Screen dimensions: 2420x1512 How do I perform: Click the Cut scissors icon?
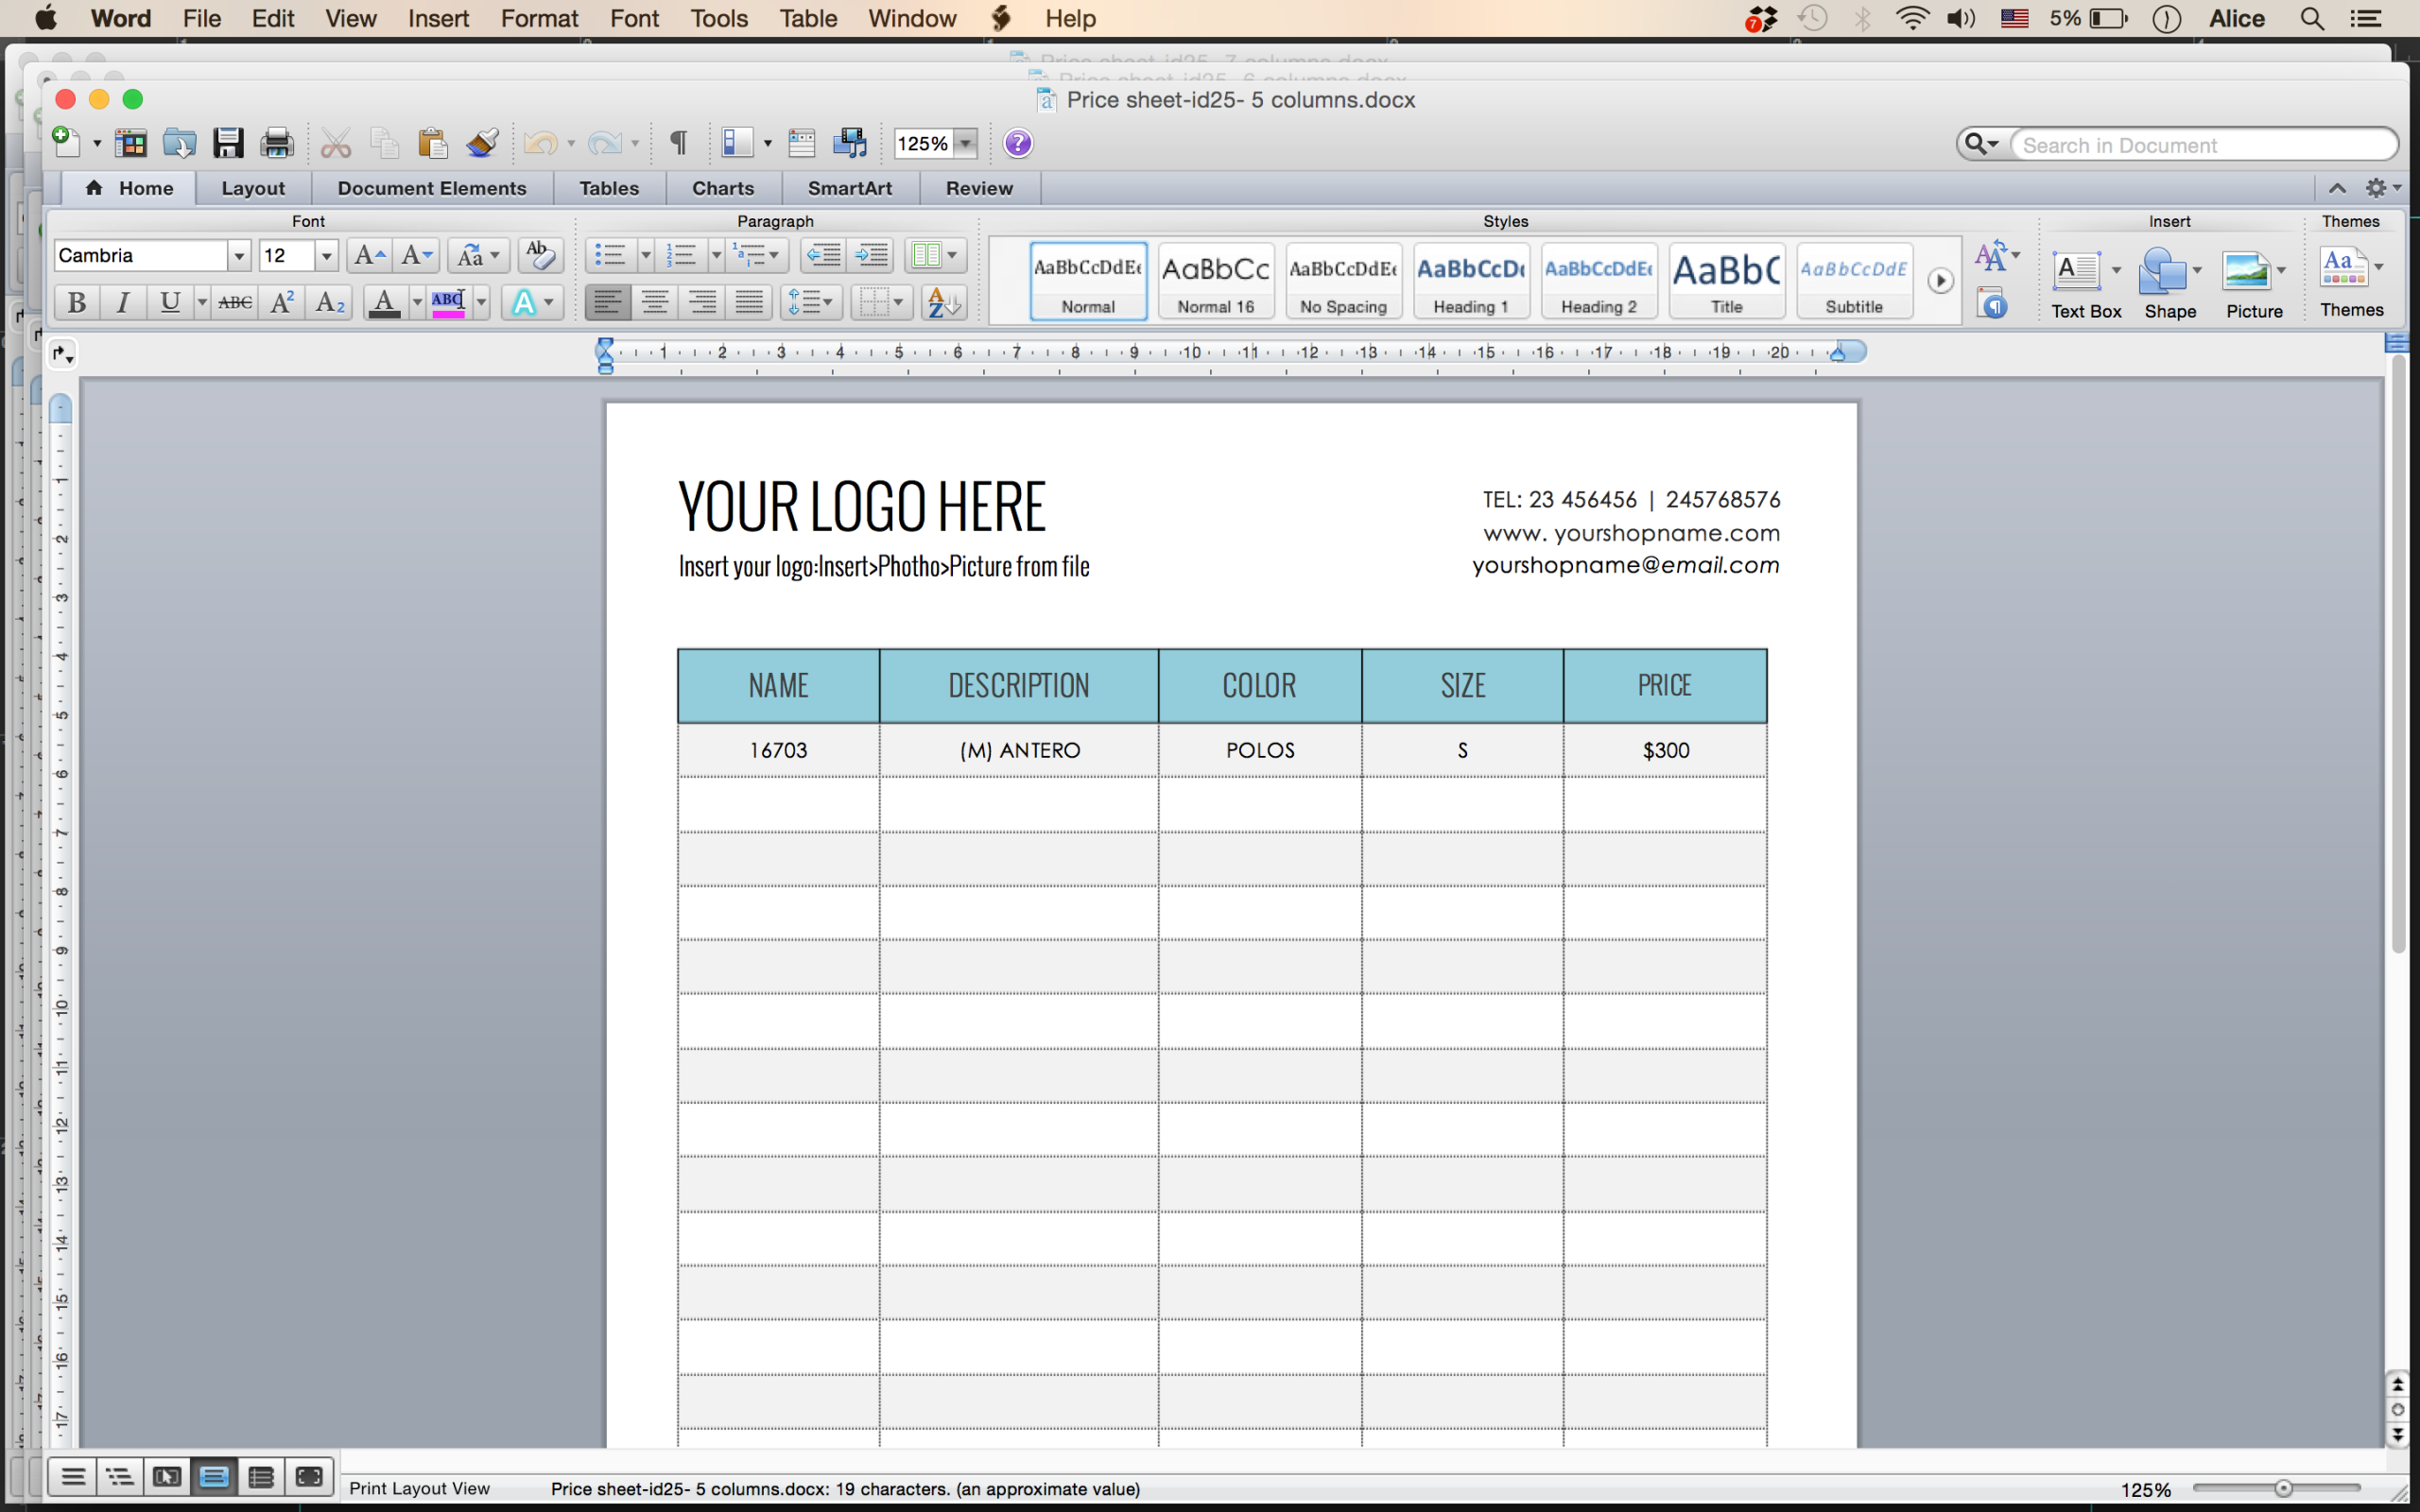coord(336,143)
